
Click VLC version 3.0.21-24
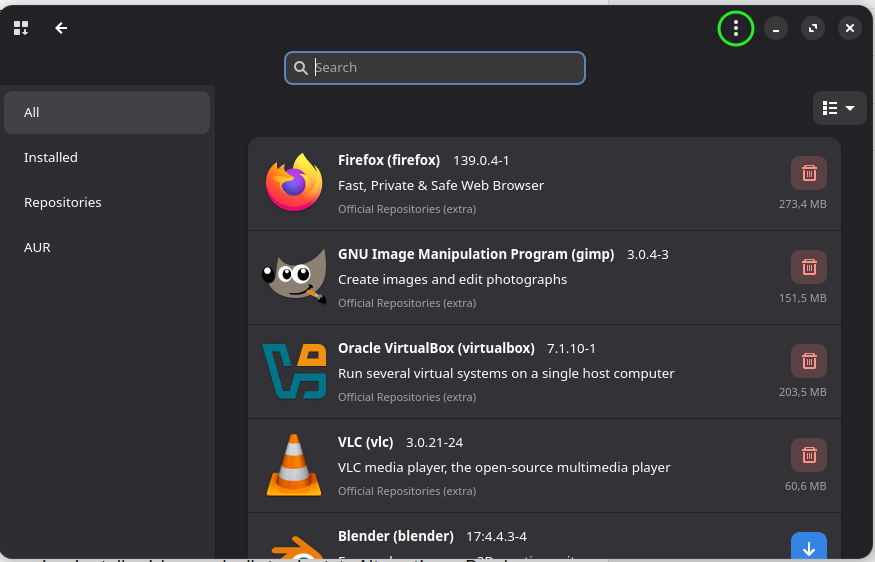tap(435, 443)
